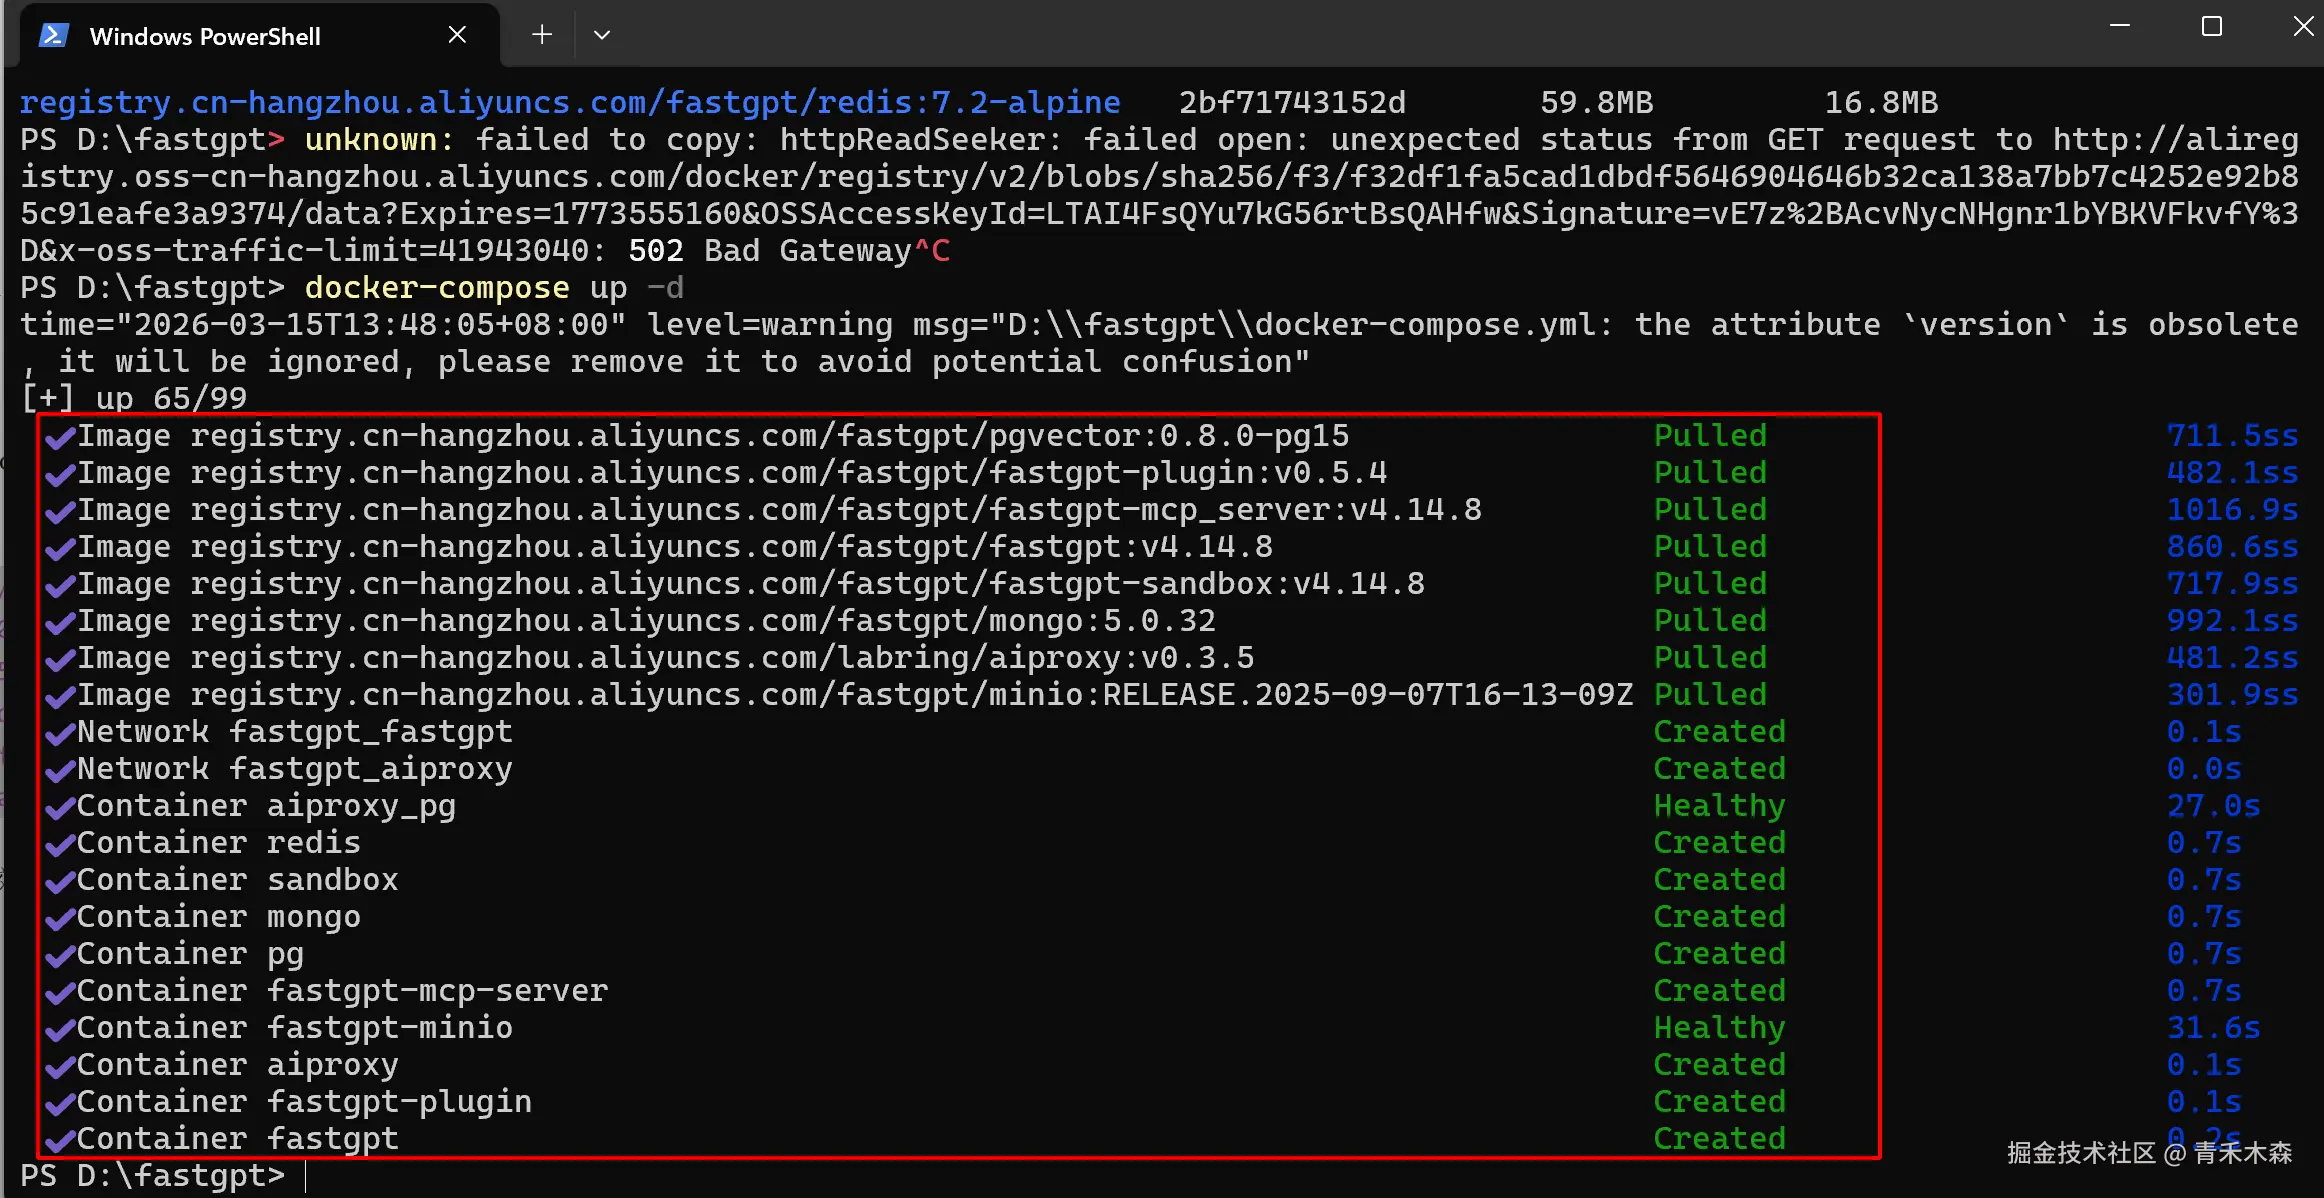Maximize the terminal window
Screen dimensions: 2324x1198
coord(2212,27)
